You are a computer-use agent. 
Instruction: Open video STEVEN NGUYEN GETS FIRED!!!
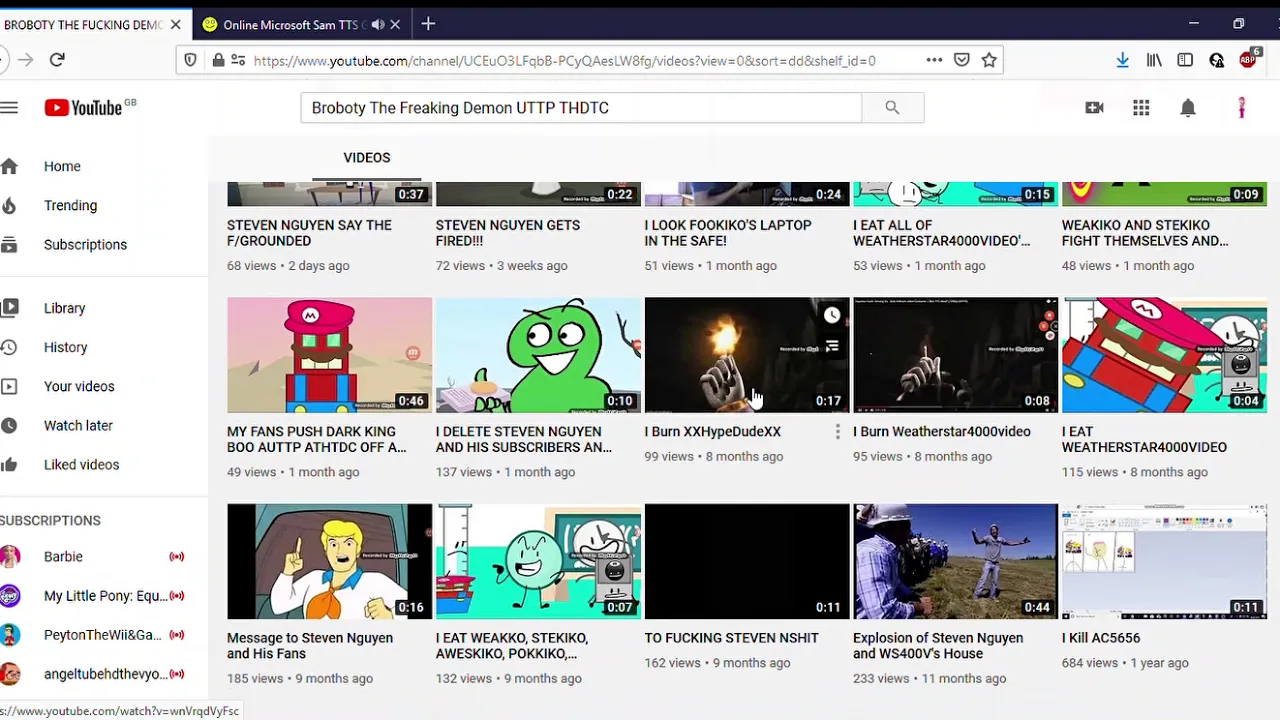click(508, 233)
